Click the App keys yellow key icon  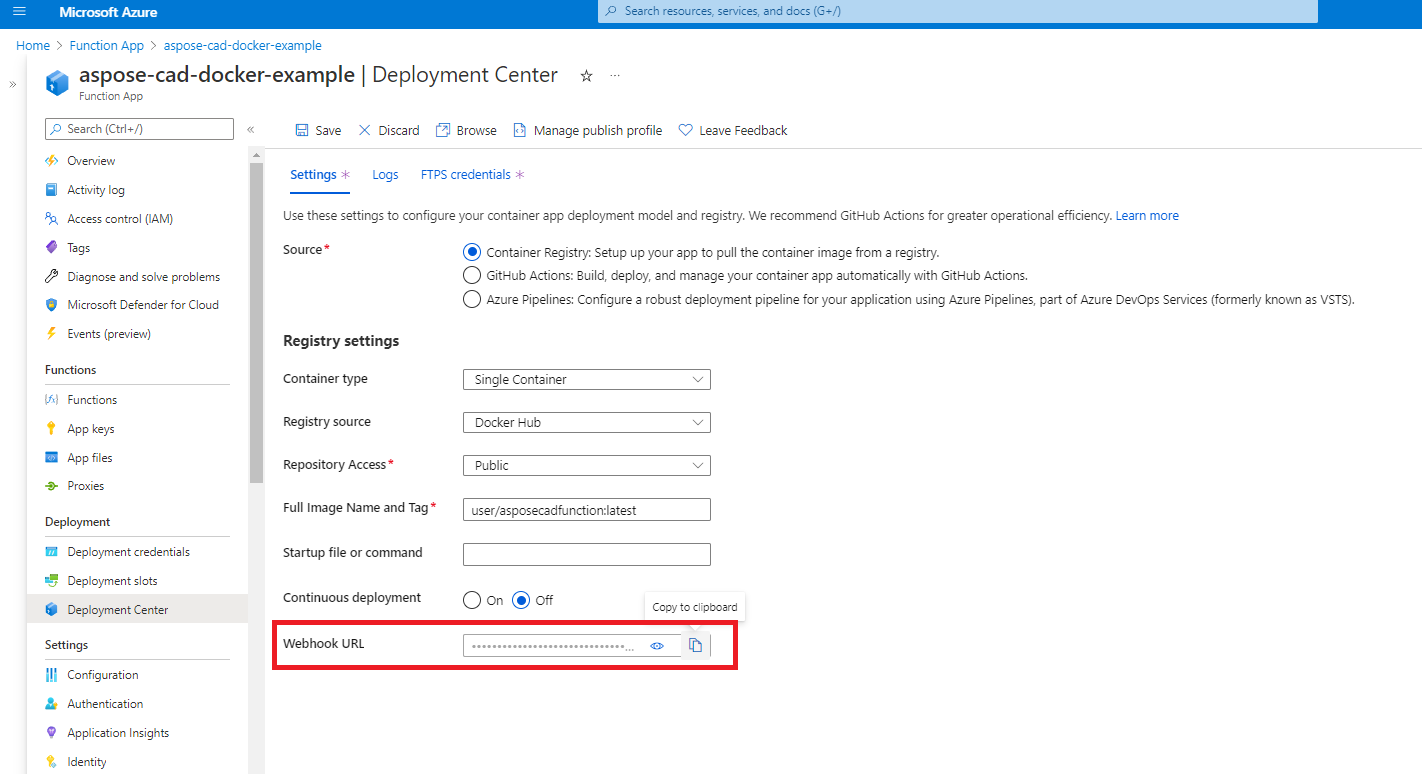coord(52,429)
